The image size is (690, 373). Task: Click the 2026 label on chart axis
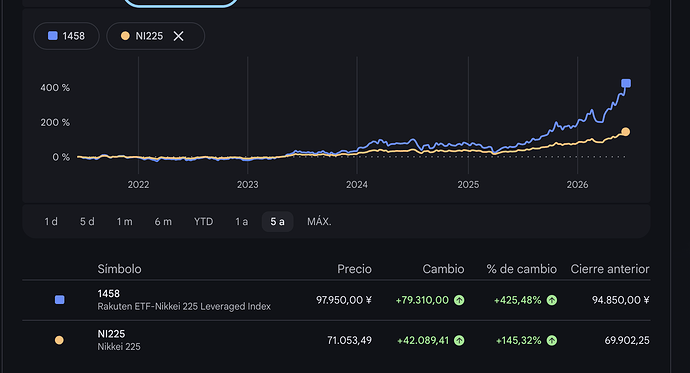coord(577,185)
